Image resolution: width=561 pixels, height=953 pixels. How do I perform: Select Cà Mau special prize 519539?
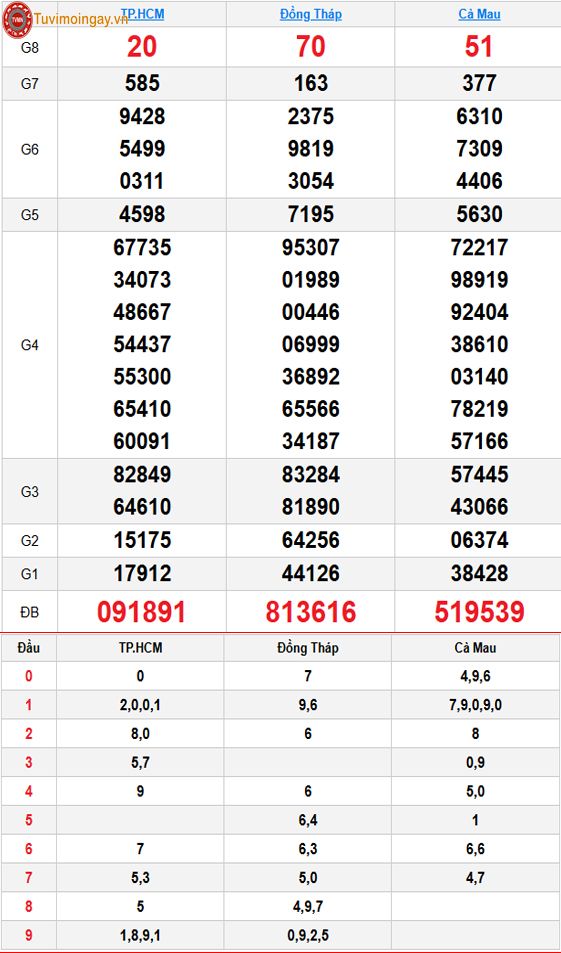[x=479, y=611]
